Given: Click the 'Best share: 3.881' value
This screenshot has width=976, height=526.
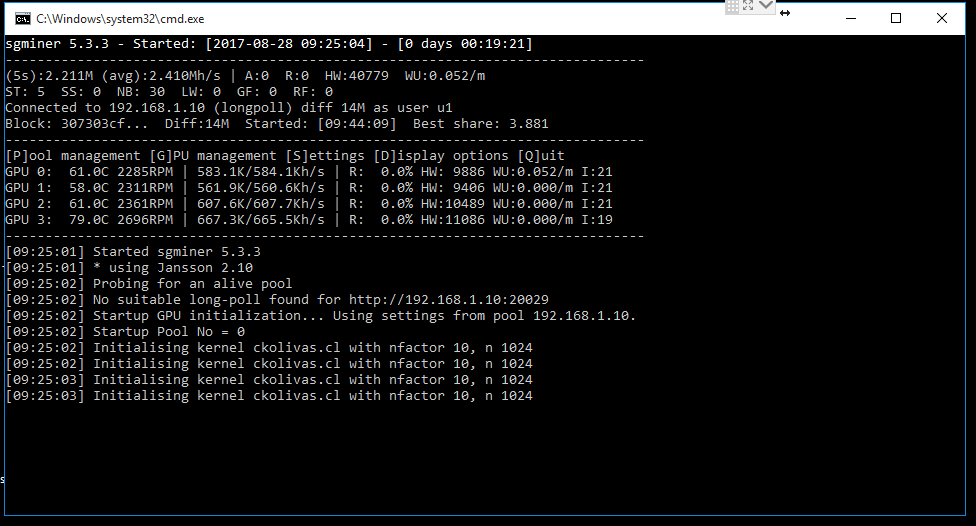Looking at the screenshot, I should pyautogui.click(x=481, y=123).
